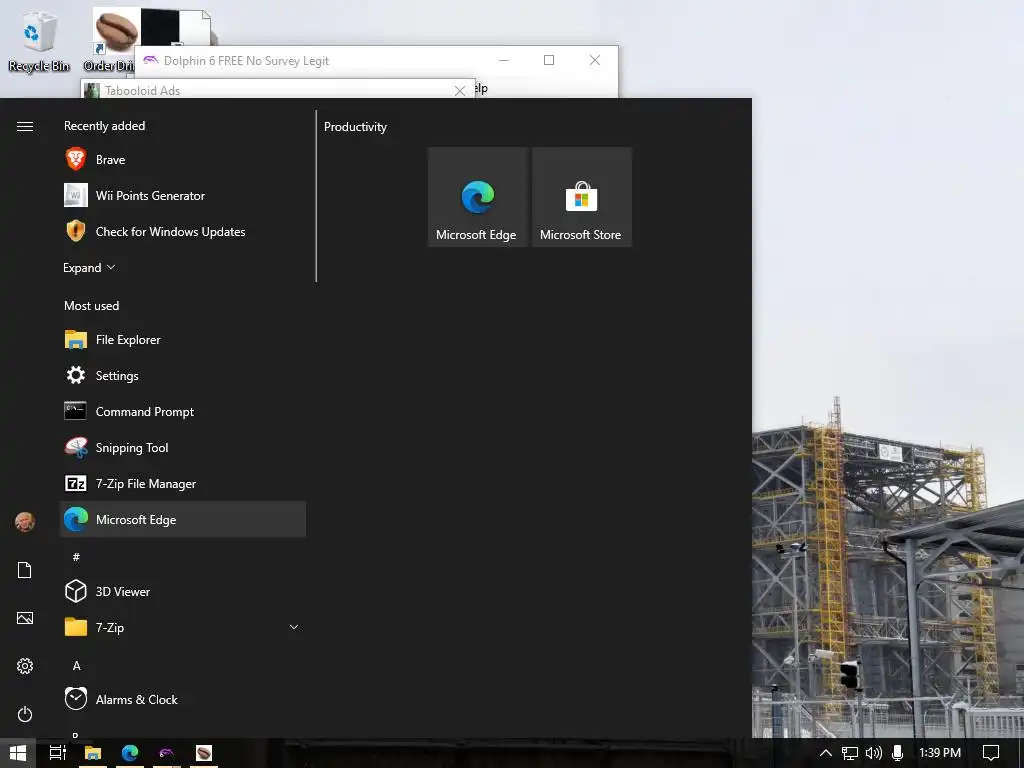Open Settings in Most used list
This screenshot has width=1024, height=768.
coord(183,376)
